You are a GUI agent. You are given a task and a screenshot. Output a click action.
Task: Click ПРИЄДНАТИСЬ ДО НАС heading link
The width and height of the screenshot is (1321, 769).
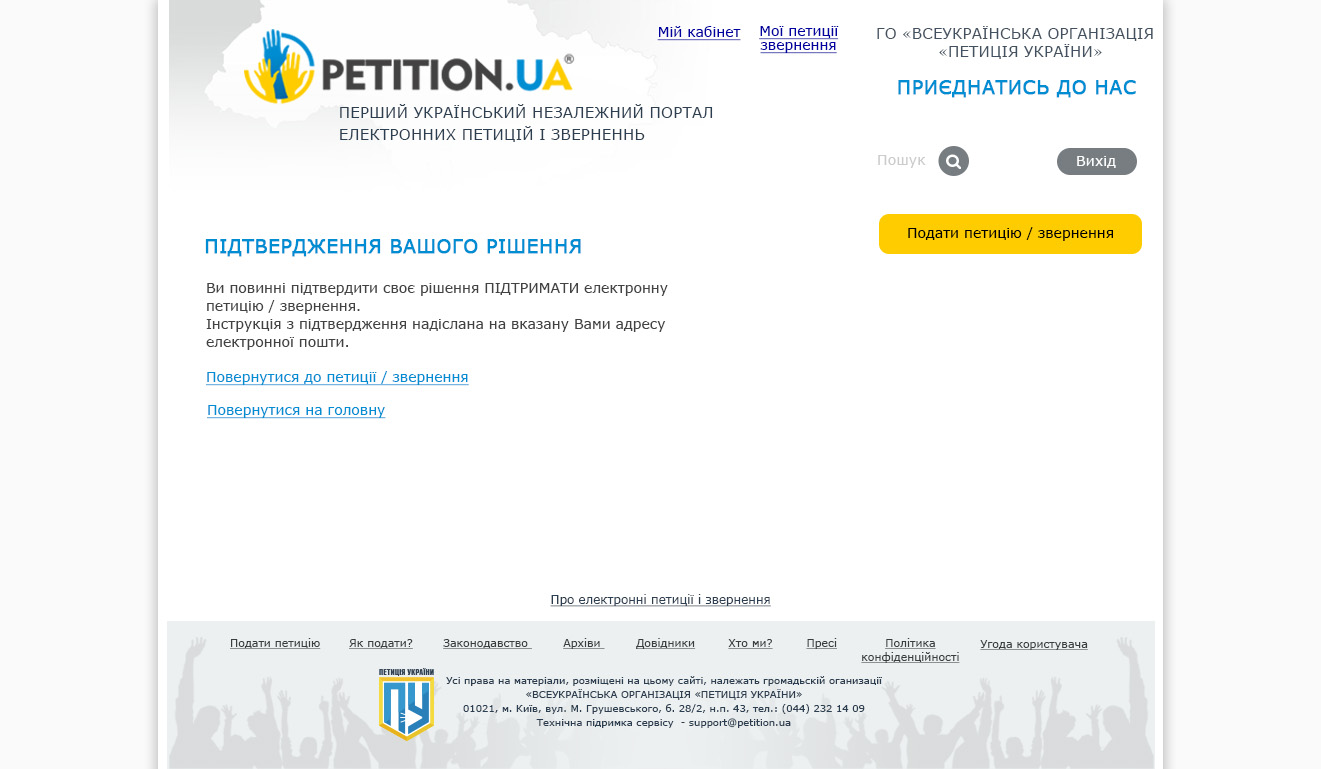[1016, 87]
